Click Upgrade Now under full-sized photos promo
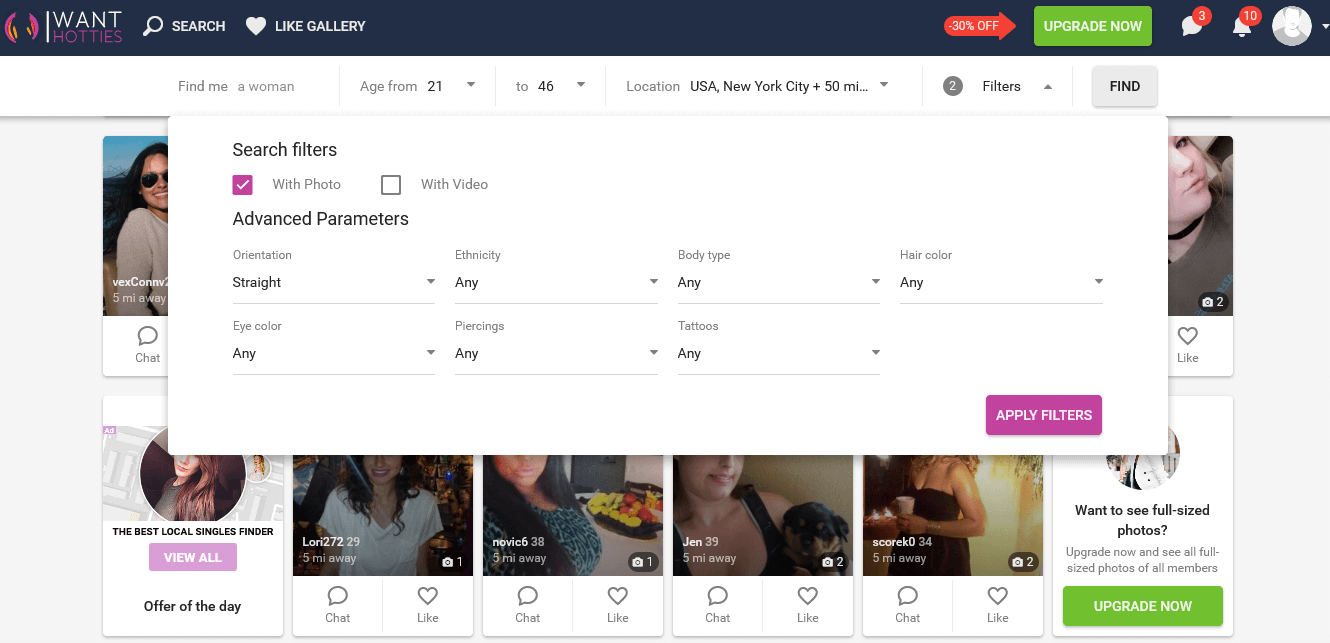 click(1143, 606)
